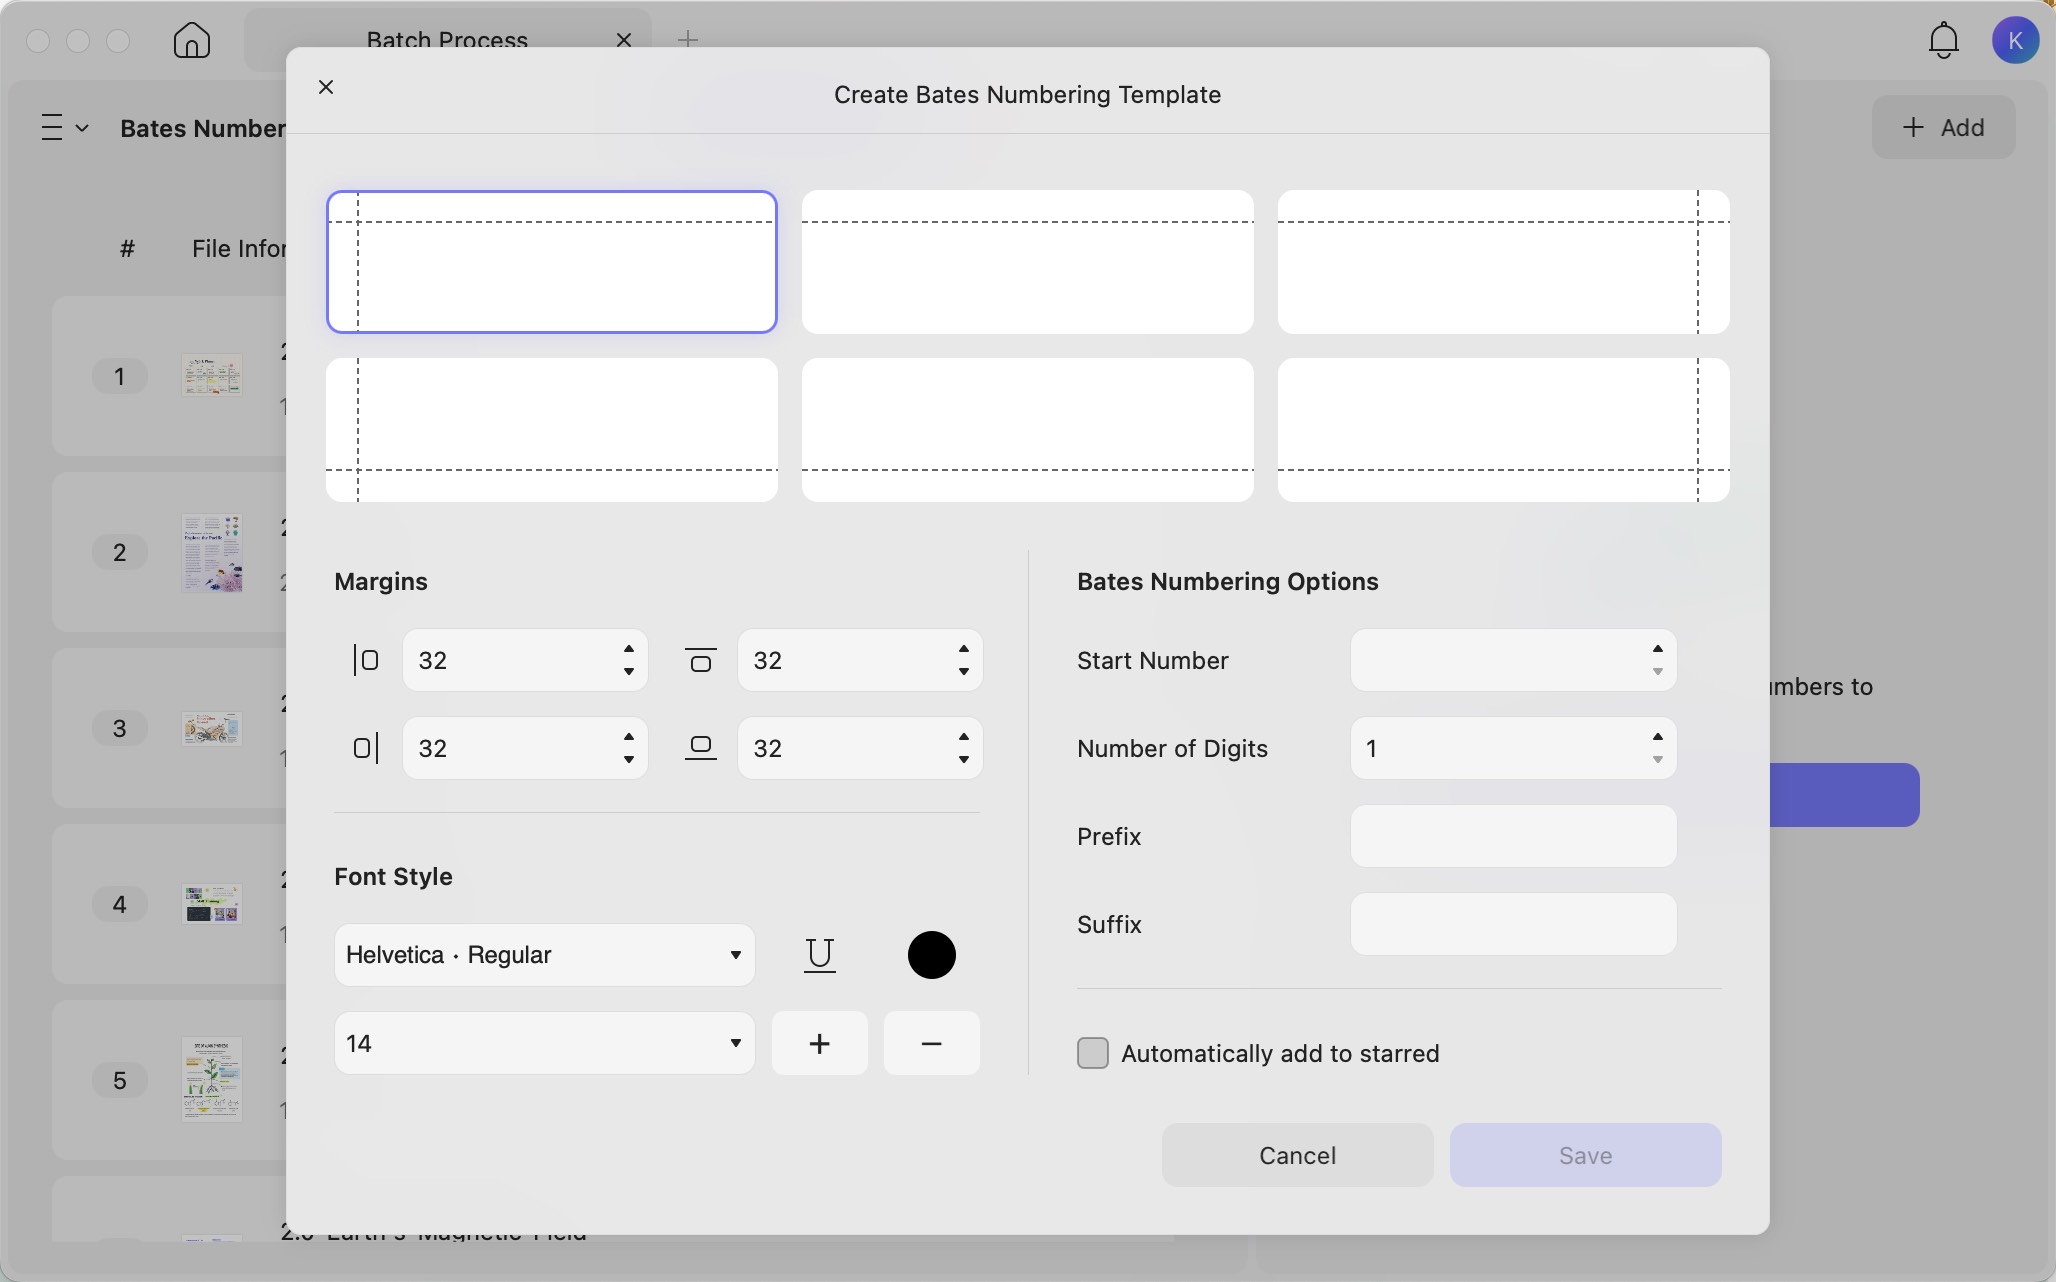Open the black font color swatch

[931, 955]
